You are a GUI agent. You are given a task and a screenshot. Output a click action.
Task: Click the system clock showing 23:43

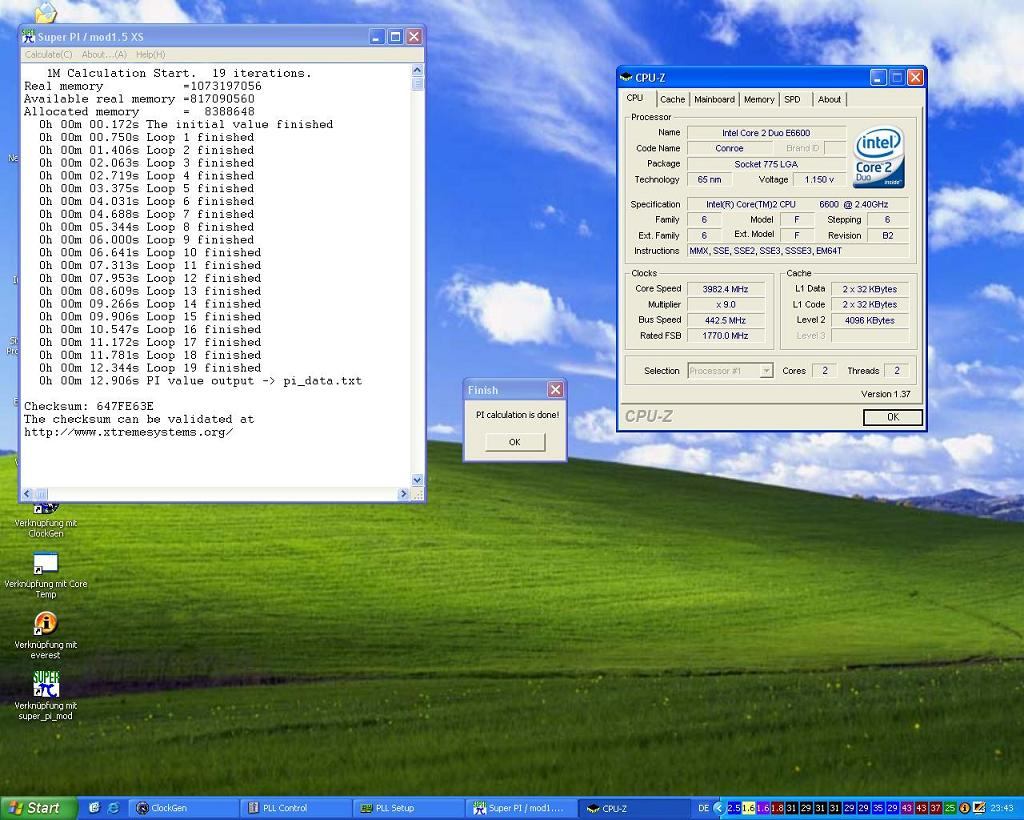[x=1002, y=808]
